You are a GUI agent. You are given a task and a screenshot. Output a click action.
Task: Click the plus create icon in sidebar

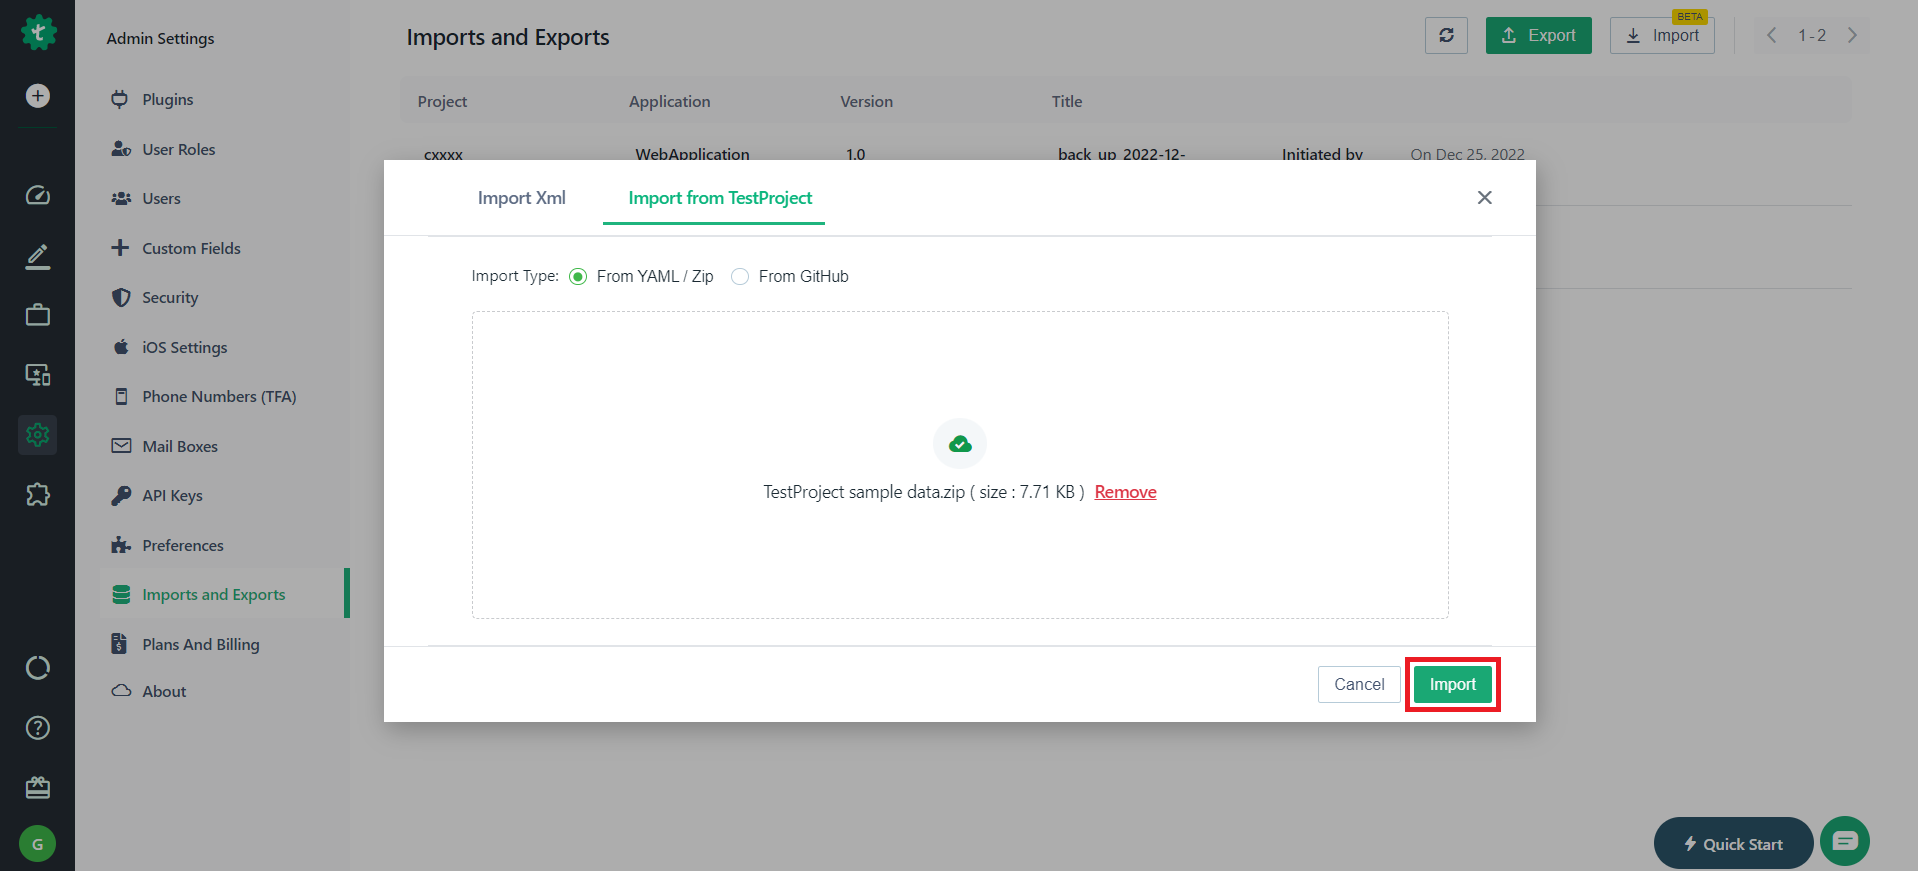(x=38, y=96)
